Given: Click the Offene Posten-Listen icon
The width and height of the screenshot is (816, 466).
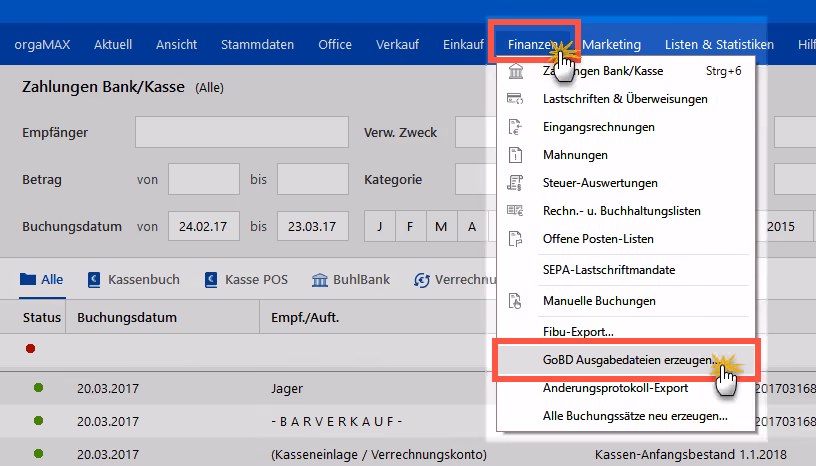Looking at the screenshot, I should pos(515,238).
